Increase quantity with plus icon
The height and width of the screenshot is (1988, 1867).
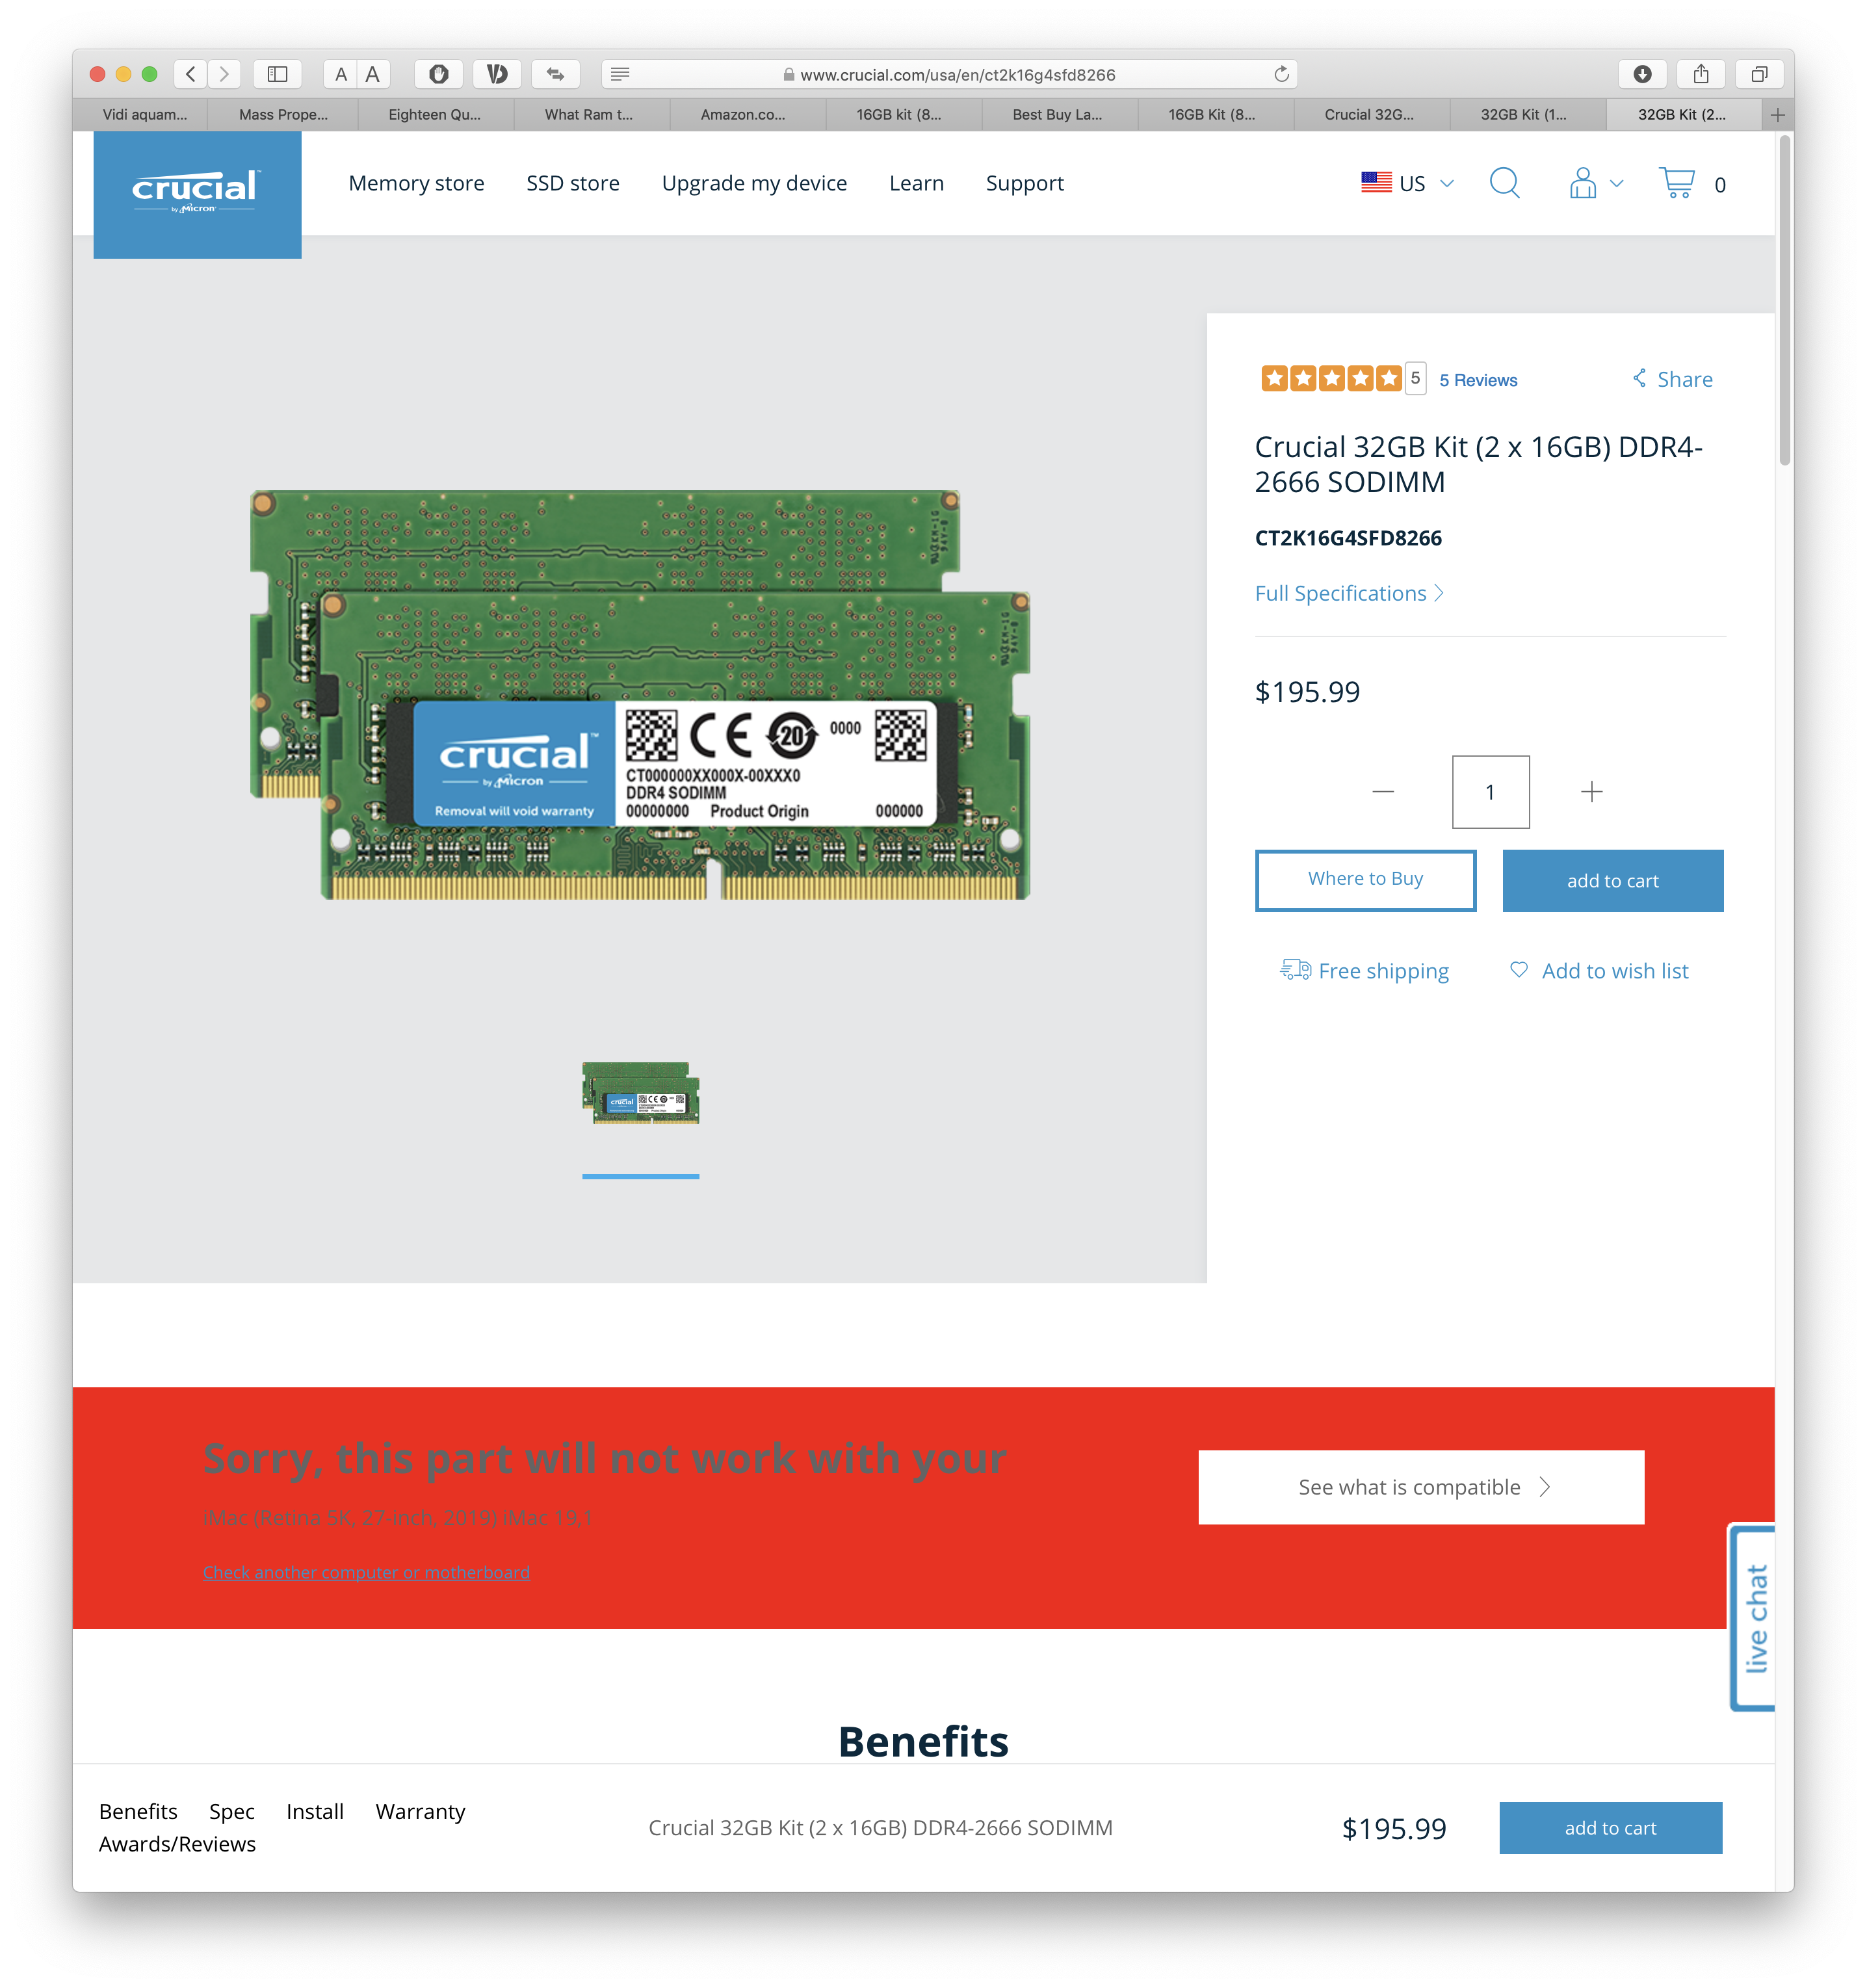(x=1591, y=792)
